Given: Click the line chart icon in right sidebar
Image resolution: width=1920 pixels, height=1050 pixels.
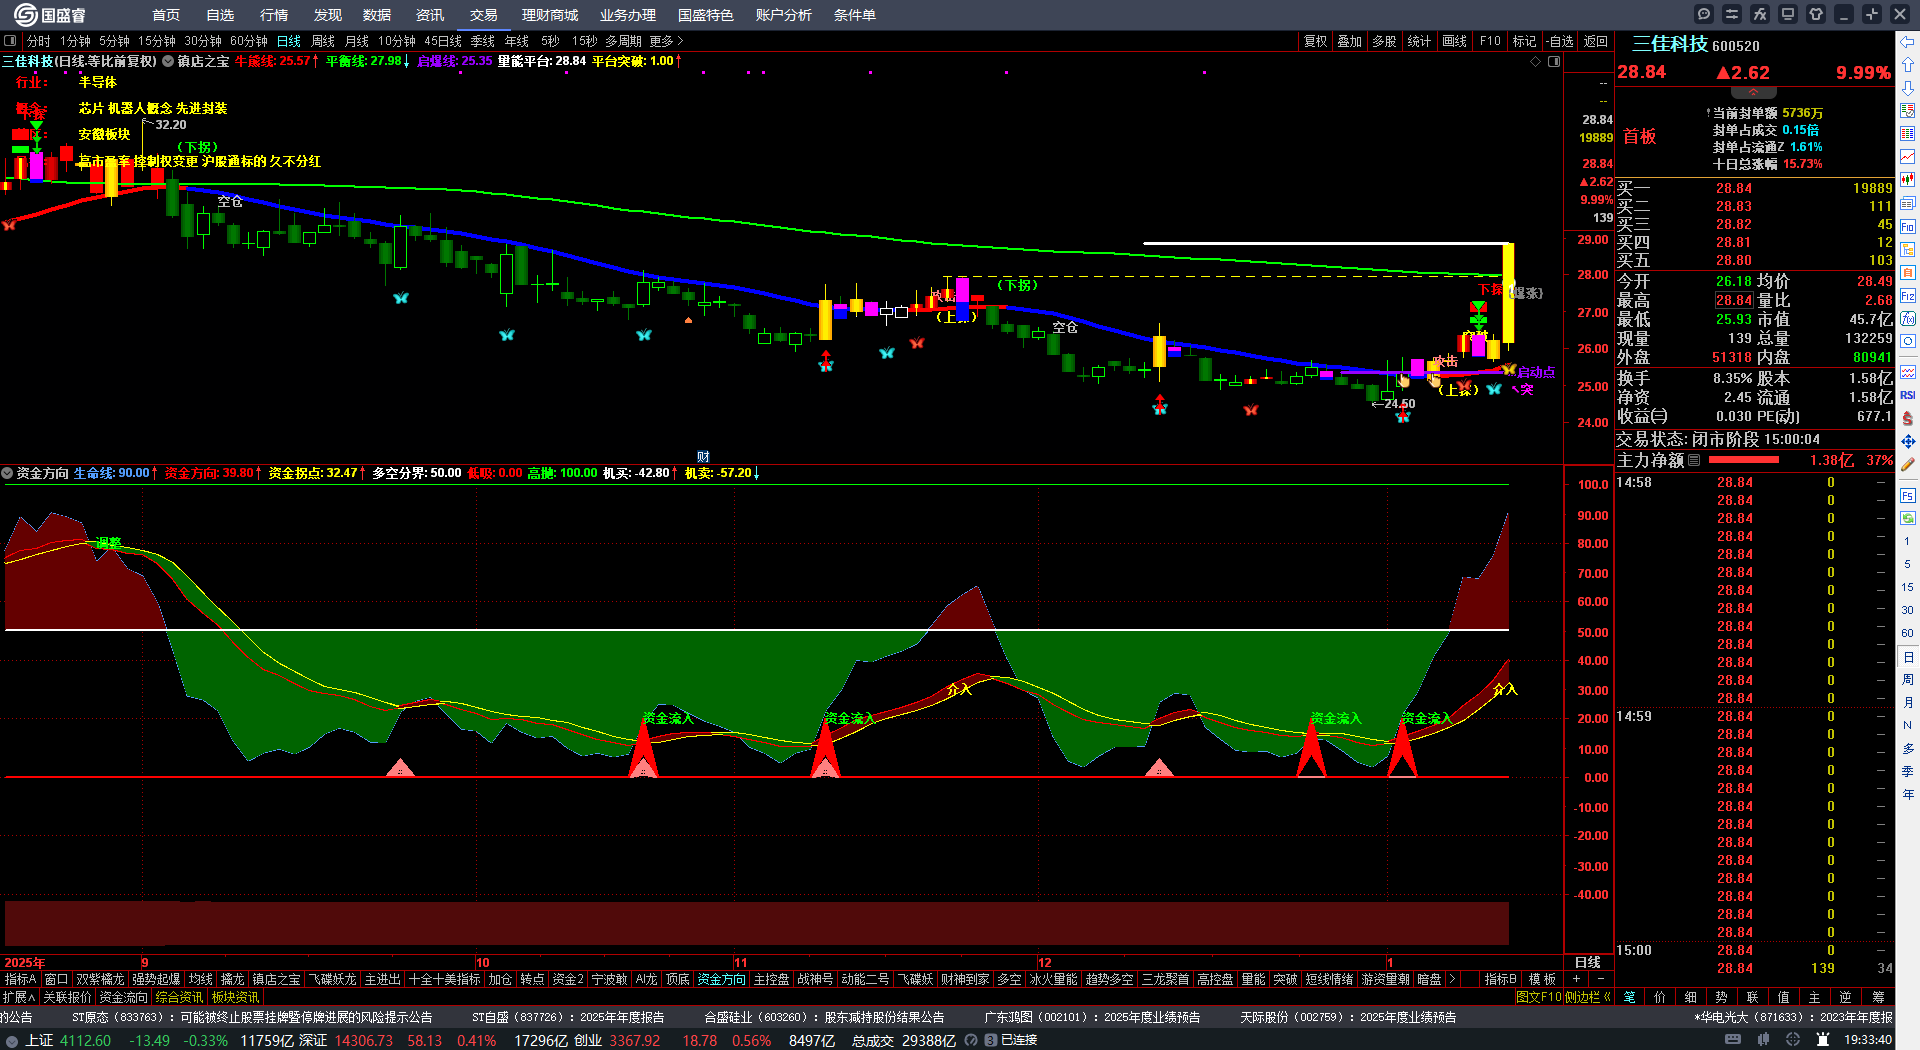Looking at the screenshot, I should [1907, 157].
